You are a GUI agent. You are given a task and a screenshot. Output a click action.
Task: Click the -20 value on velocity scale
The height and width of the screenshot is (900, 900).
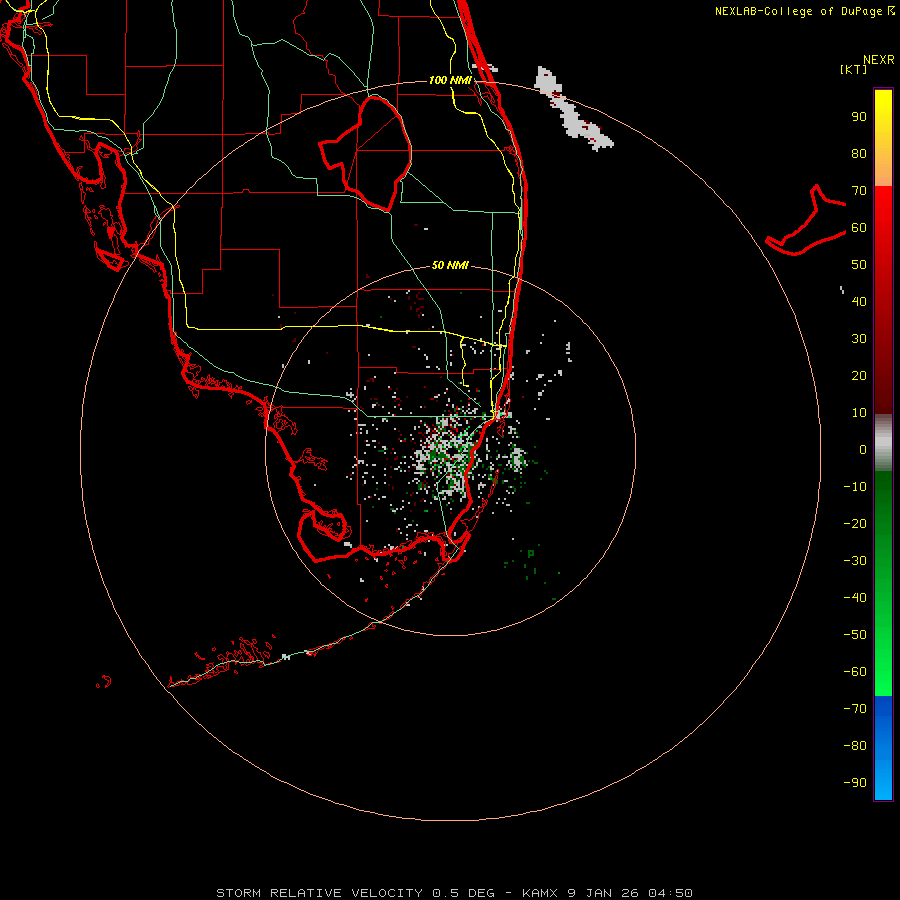855,523
